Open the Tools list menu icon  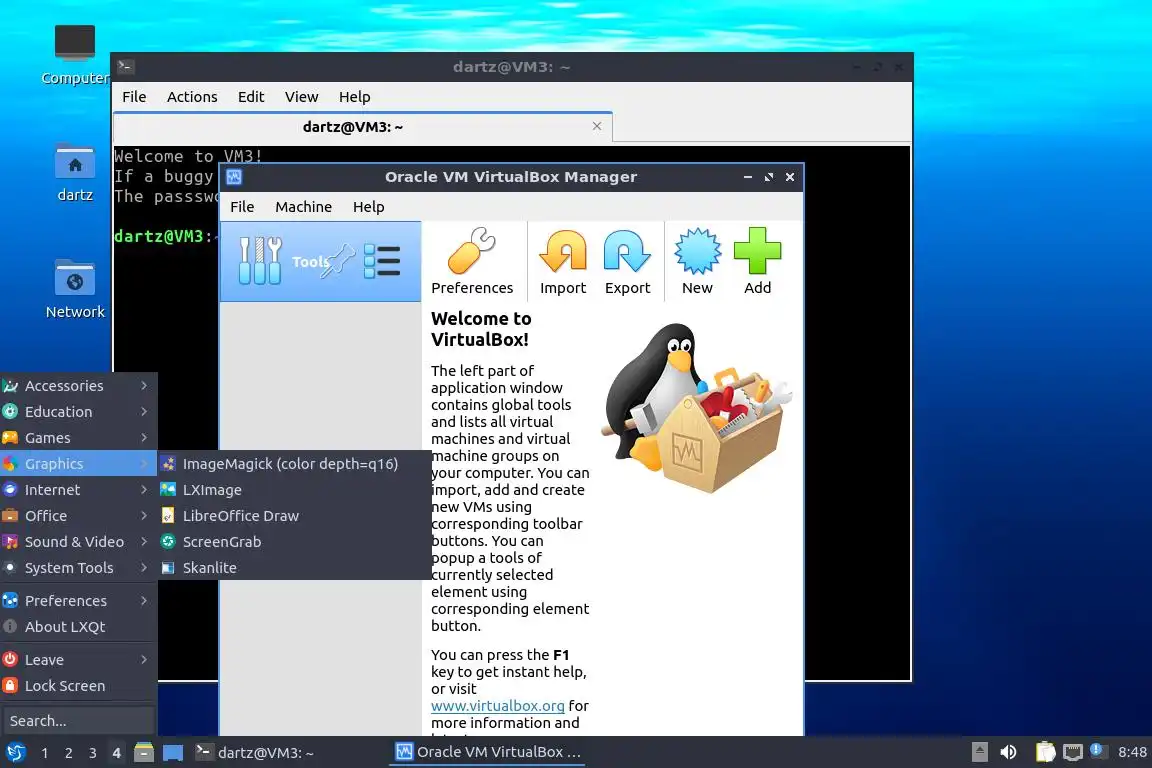coord(382,261)
